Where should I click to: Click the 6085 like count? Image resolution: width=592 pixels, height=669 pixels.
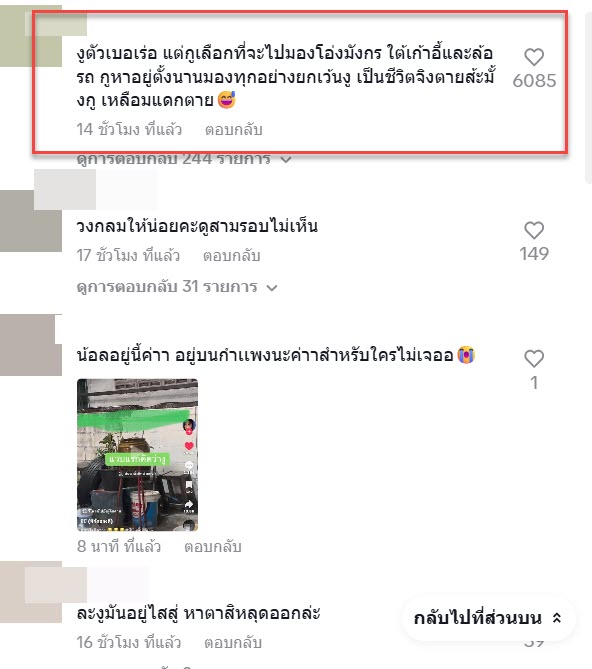click(x=534, y=81)
